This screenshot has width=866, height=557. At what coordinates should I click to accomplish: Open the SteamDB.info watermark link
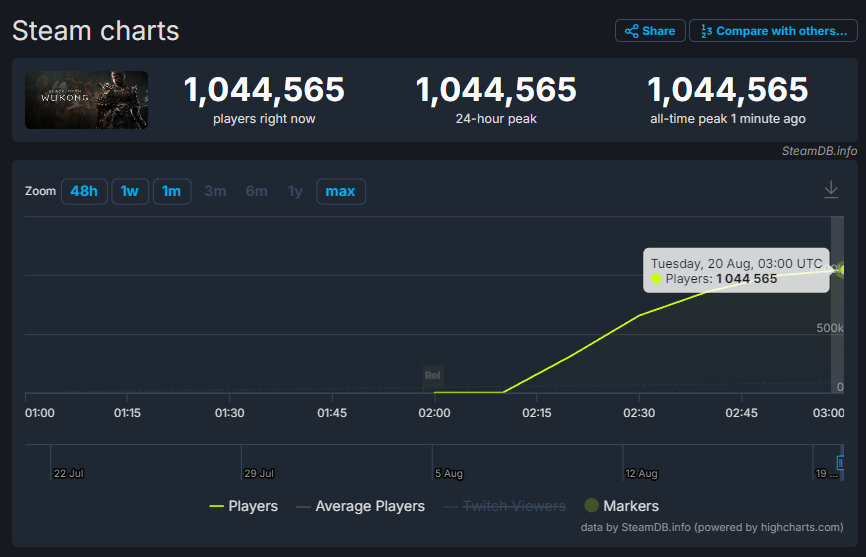pyautogui.click(x=820, y=151)
